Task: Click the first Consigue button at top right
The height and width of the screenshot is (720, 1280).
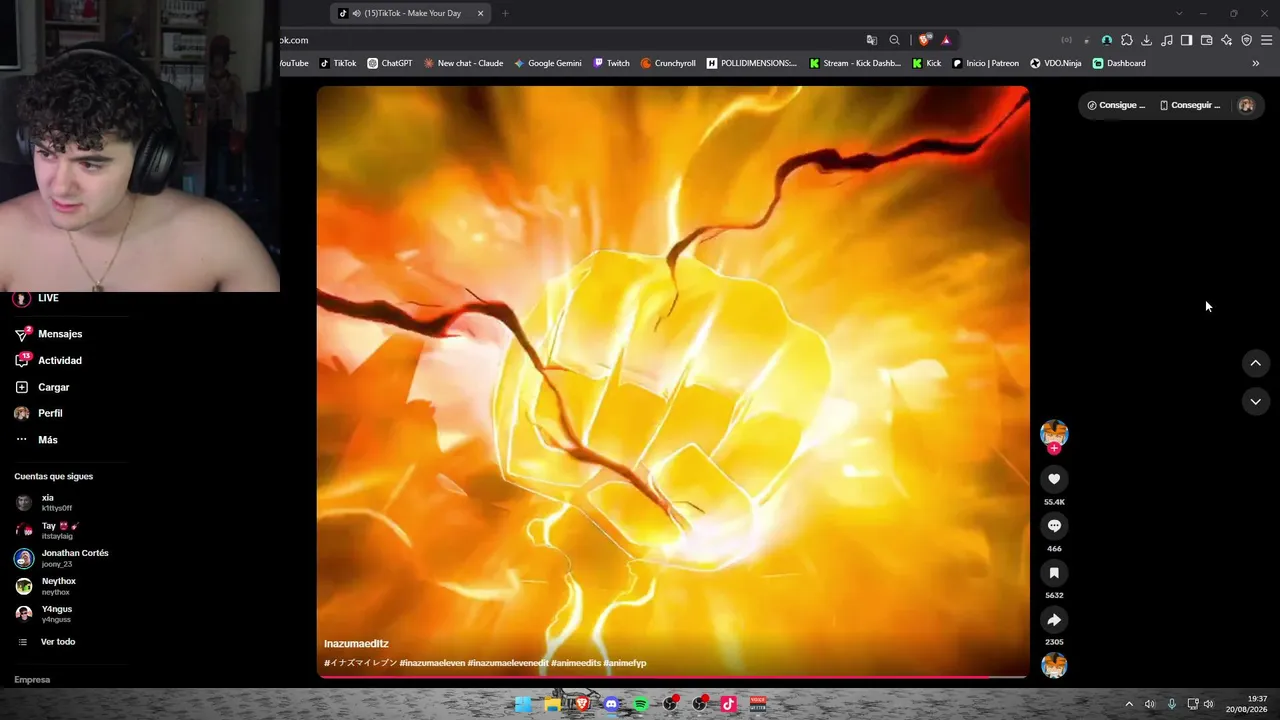Action: pyautogui.click(x=1116, y=105)
